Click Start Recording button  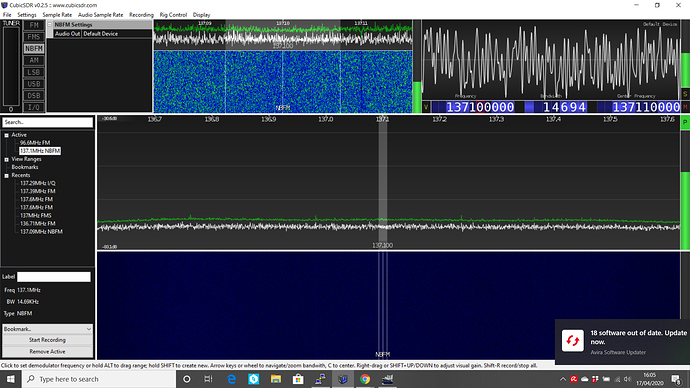pos(48,340)
